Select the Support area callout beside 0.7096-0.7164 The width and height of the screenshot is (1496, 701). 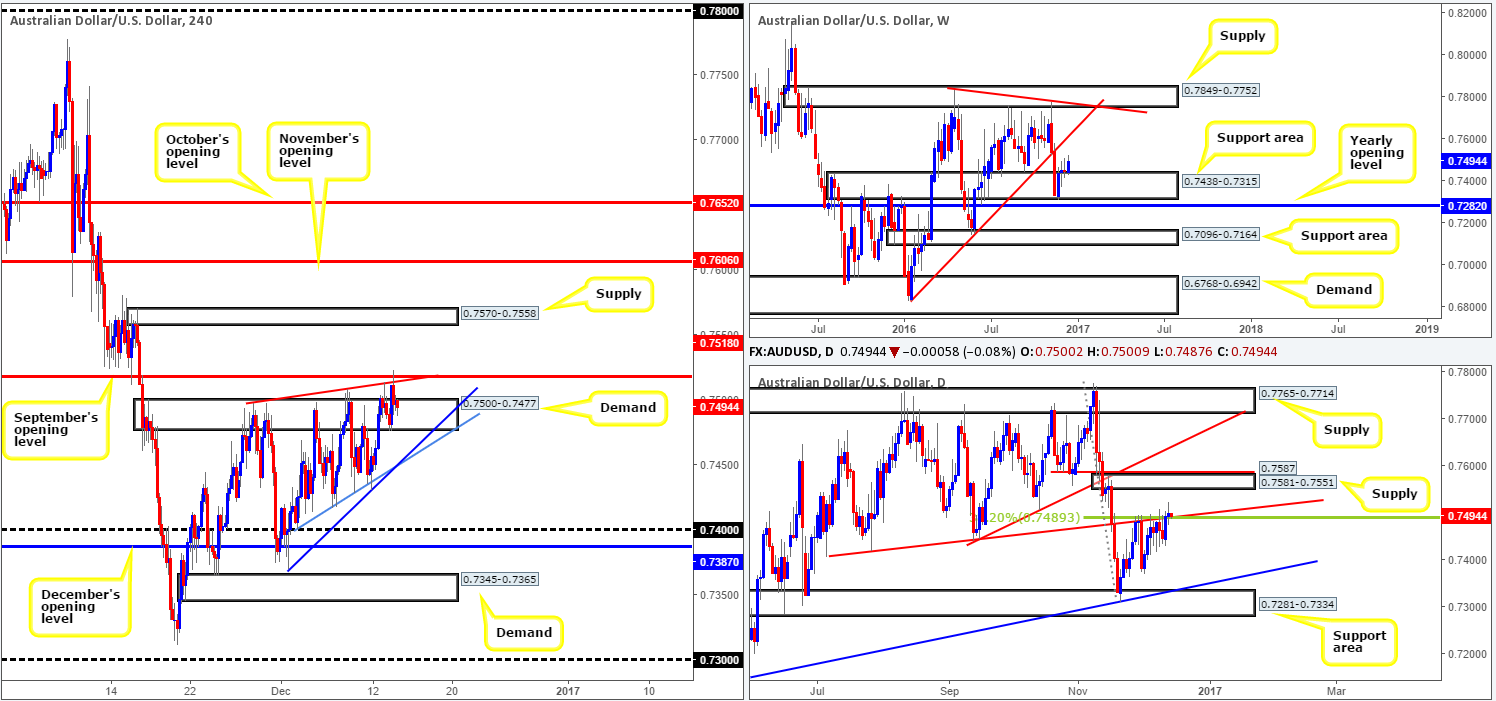click(x=1346, y=236)
